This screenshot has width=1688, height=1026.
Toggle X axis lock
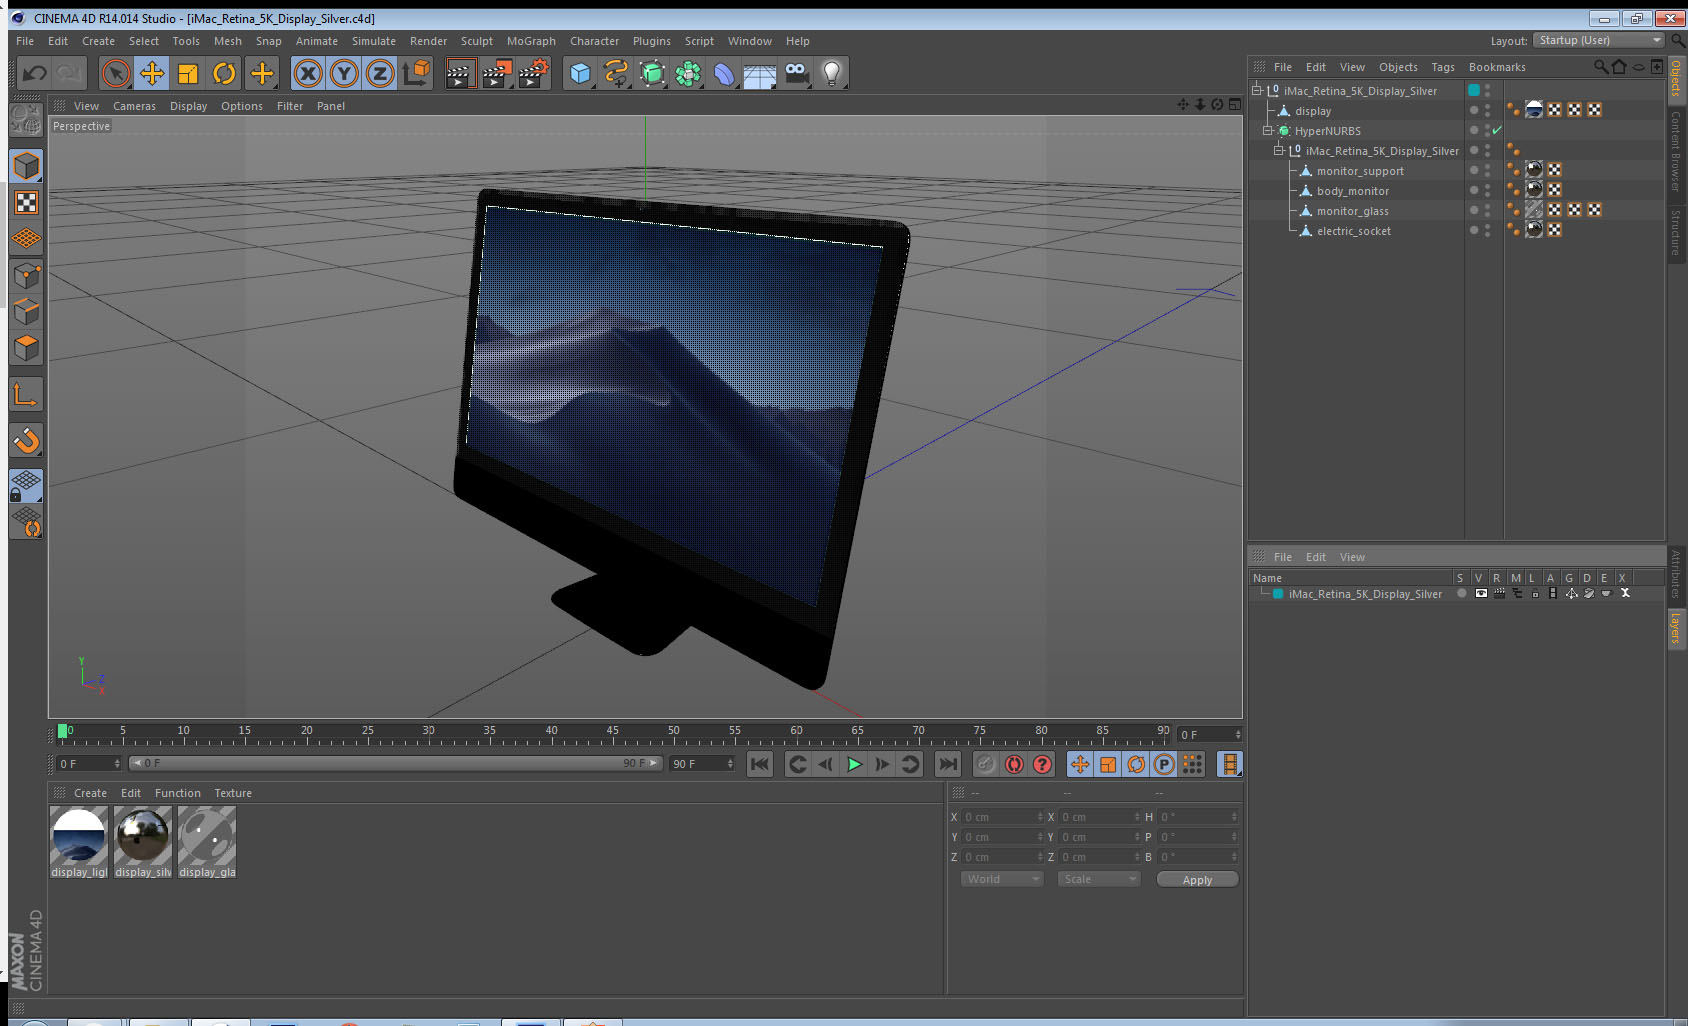(x=308, y=73)
